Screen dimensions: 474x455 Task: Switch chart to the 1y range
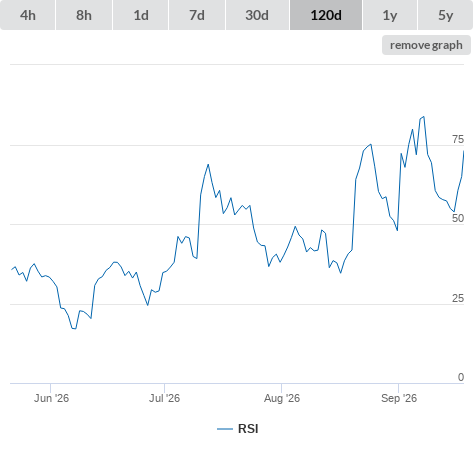(390, 15)
